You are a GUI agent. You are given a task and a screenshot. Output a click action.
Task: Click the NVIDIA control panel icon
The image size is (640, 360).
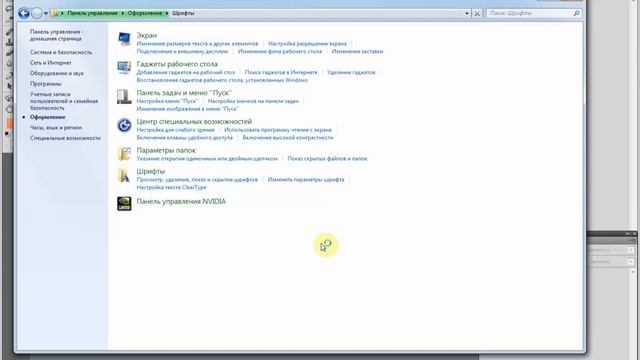[x=124, y=203]
